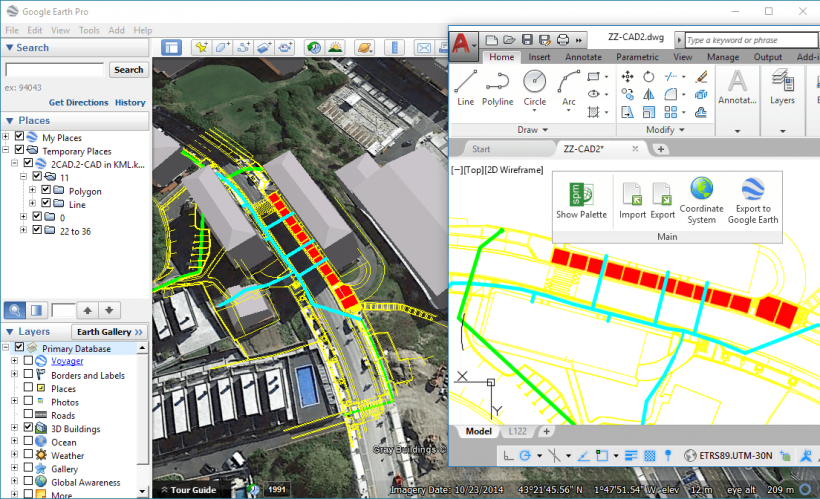Pick the Arc drawing tool
This screenshot has width=820, height=499.
tap(568, 86)
